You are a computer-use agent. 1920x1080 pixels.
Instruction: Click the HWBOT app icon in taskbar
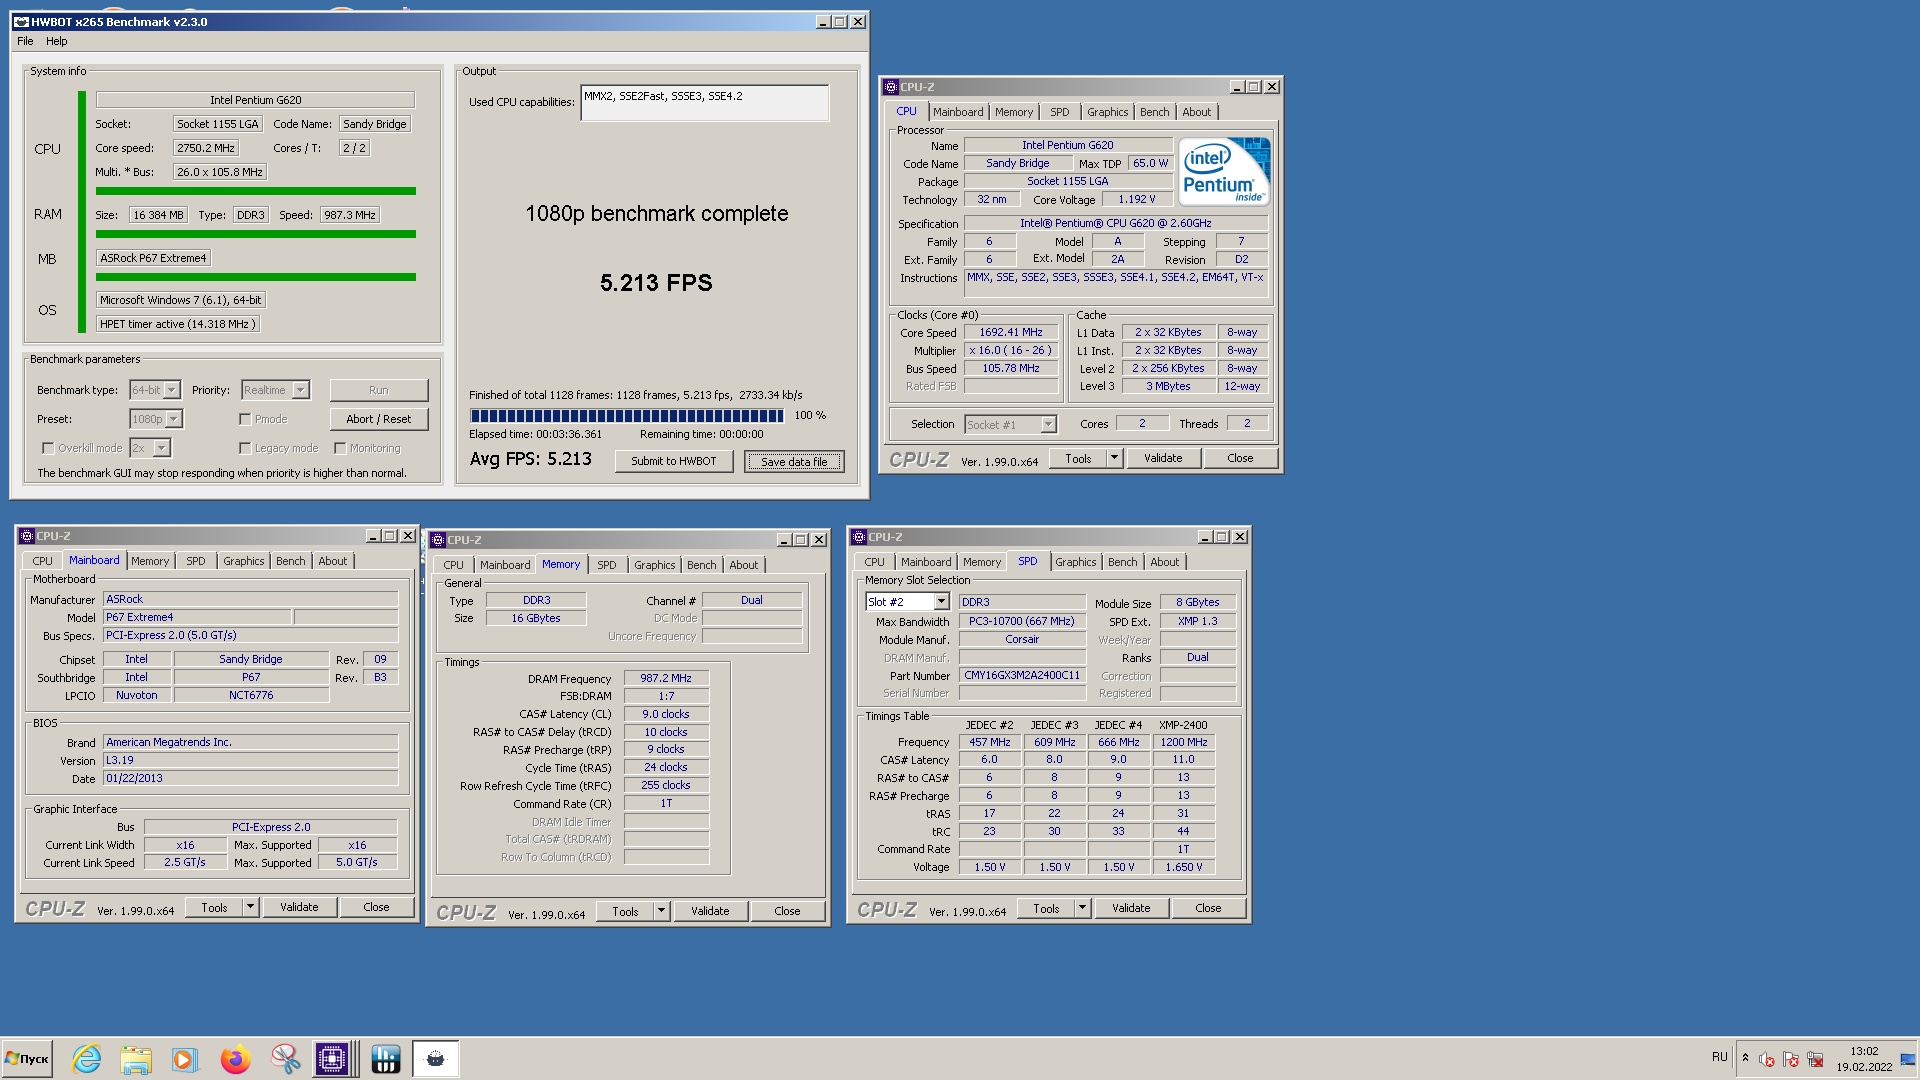pyautogui.click(x=385, y=1058)
